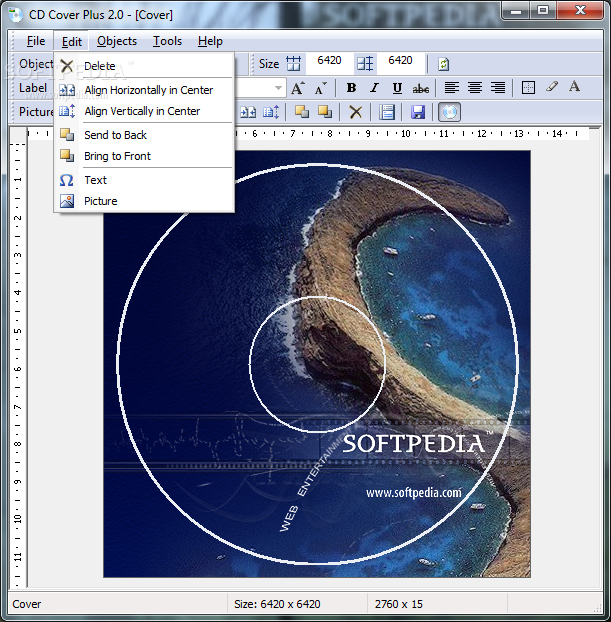Viewport: 611px width, 622px height.
Task: Click the Object toolbar label
Action: coord(36,64)
